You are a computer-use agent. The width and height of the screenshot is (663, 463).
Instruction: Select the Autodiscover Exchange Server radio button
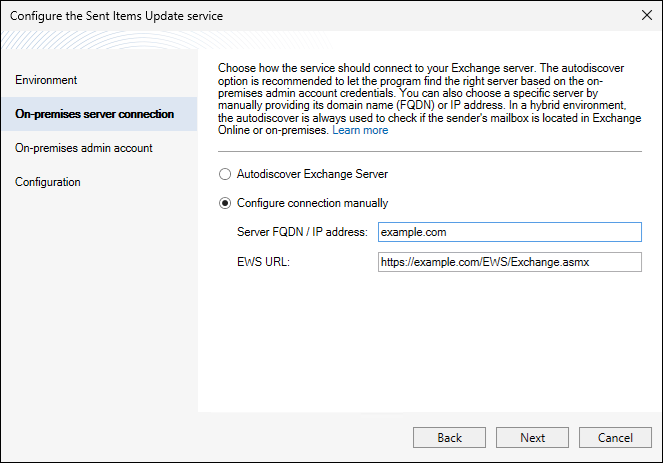coord(225,174)
